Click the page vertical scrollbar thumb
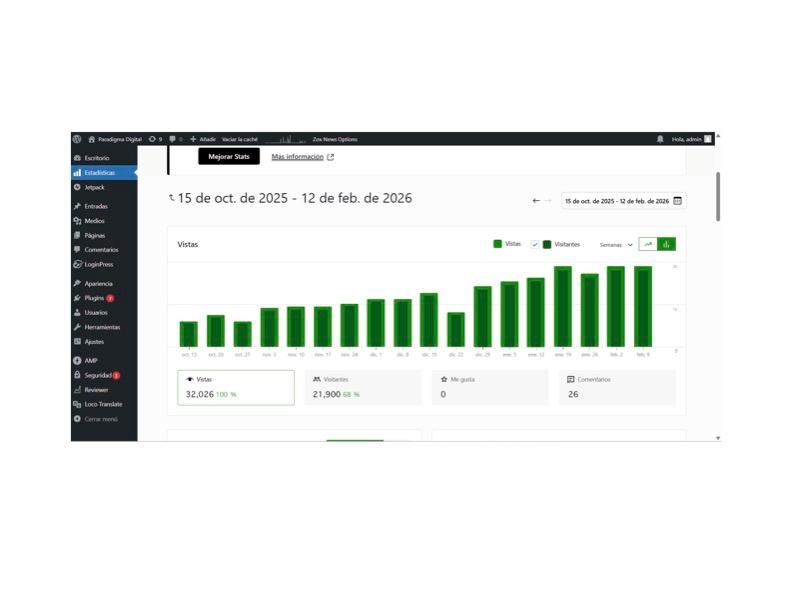The width and height of the screenshot is (792, 612). click(x=718, y=196)
